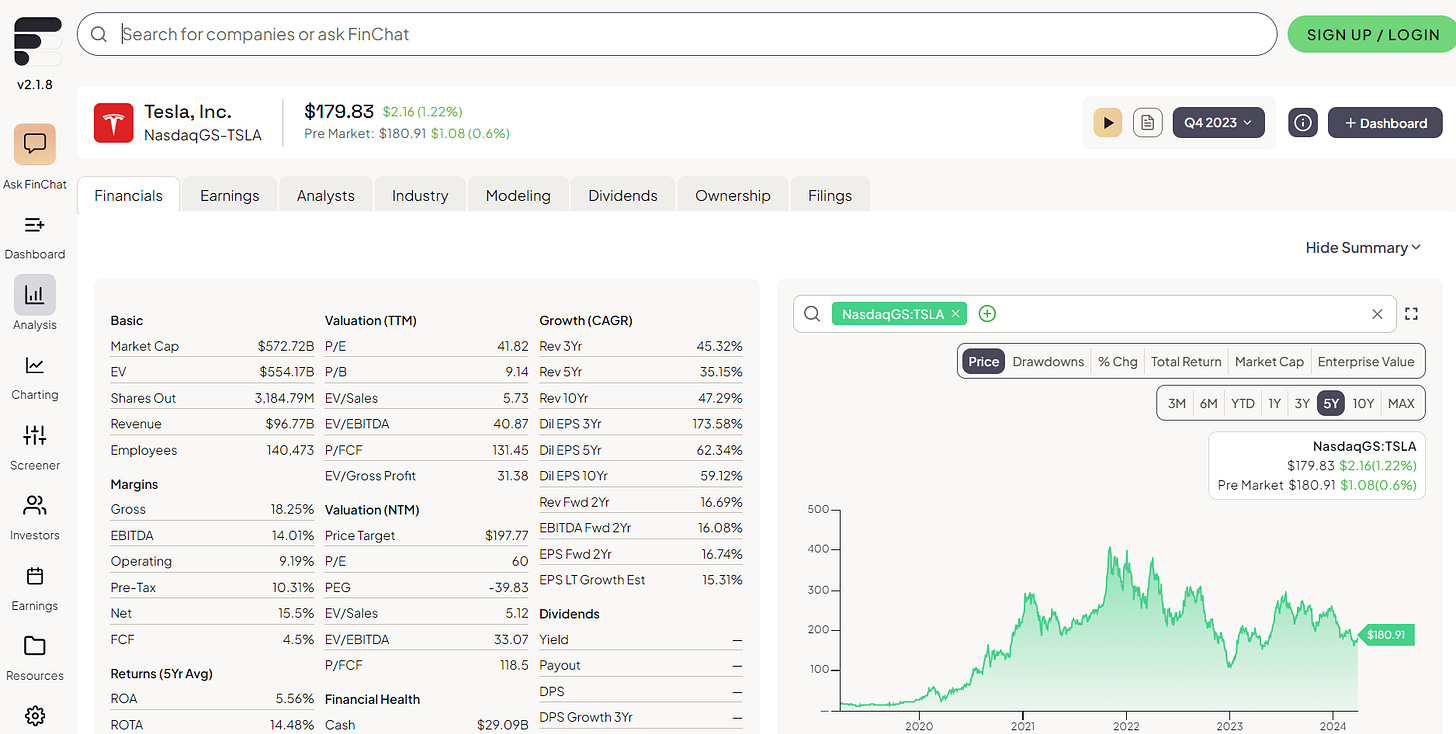Open the Analysis sidebar icon
The height and width of the screenshot is (734, 1456).
(35, 295)
